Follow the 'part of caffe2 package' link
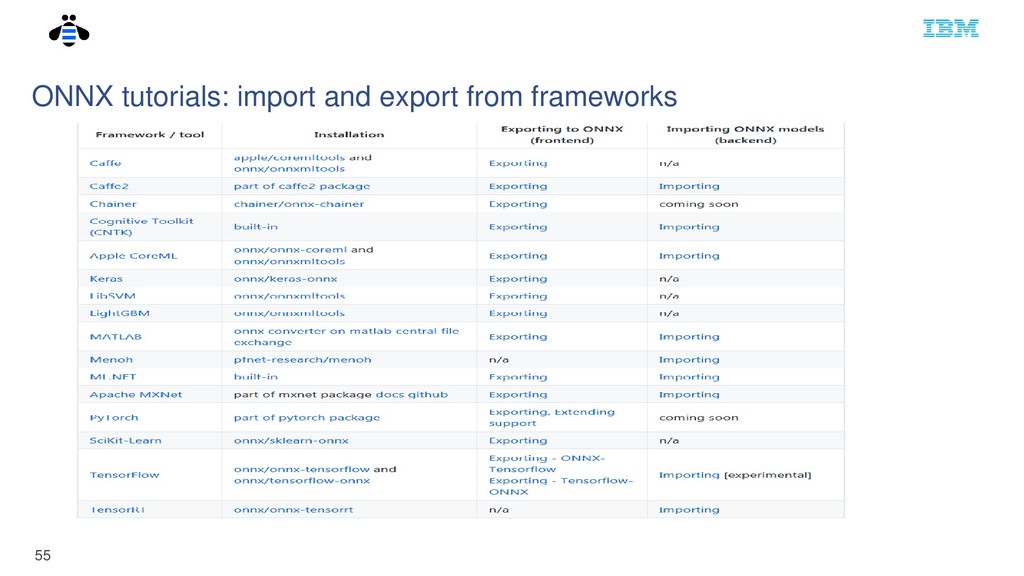The height and width of the screenshot is (576, 1024). click(x=302, y=186)
